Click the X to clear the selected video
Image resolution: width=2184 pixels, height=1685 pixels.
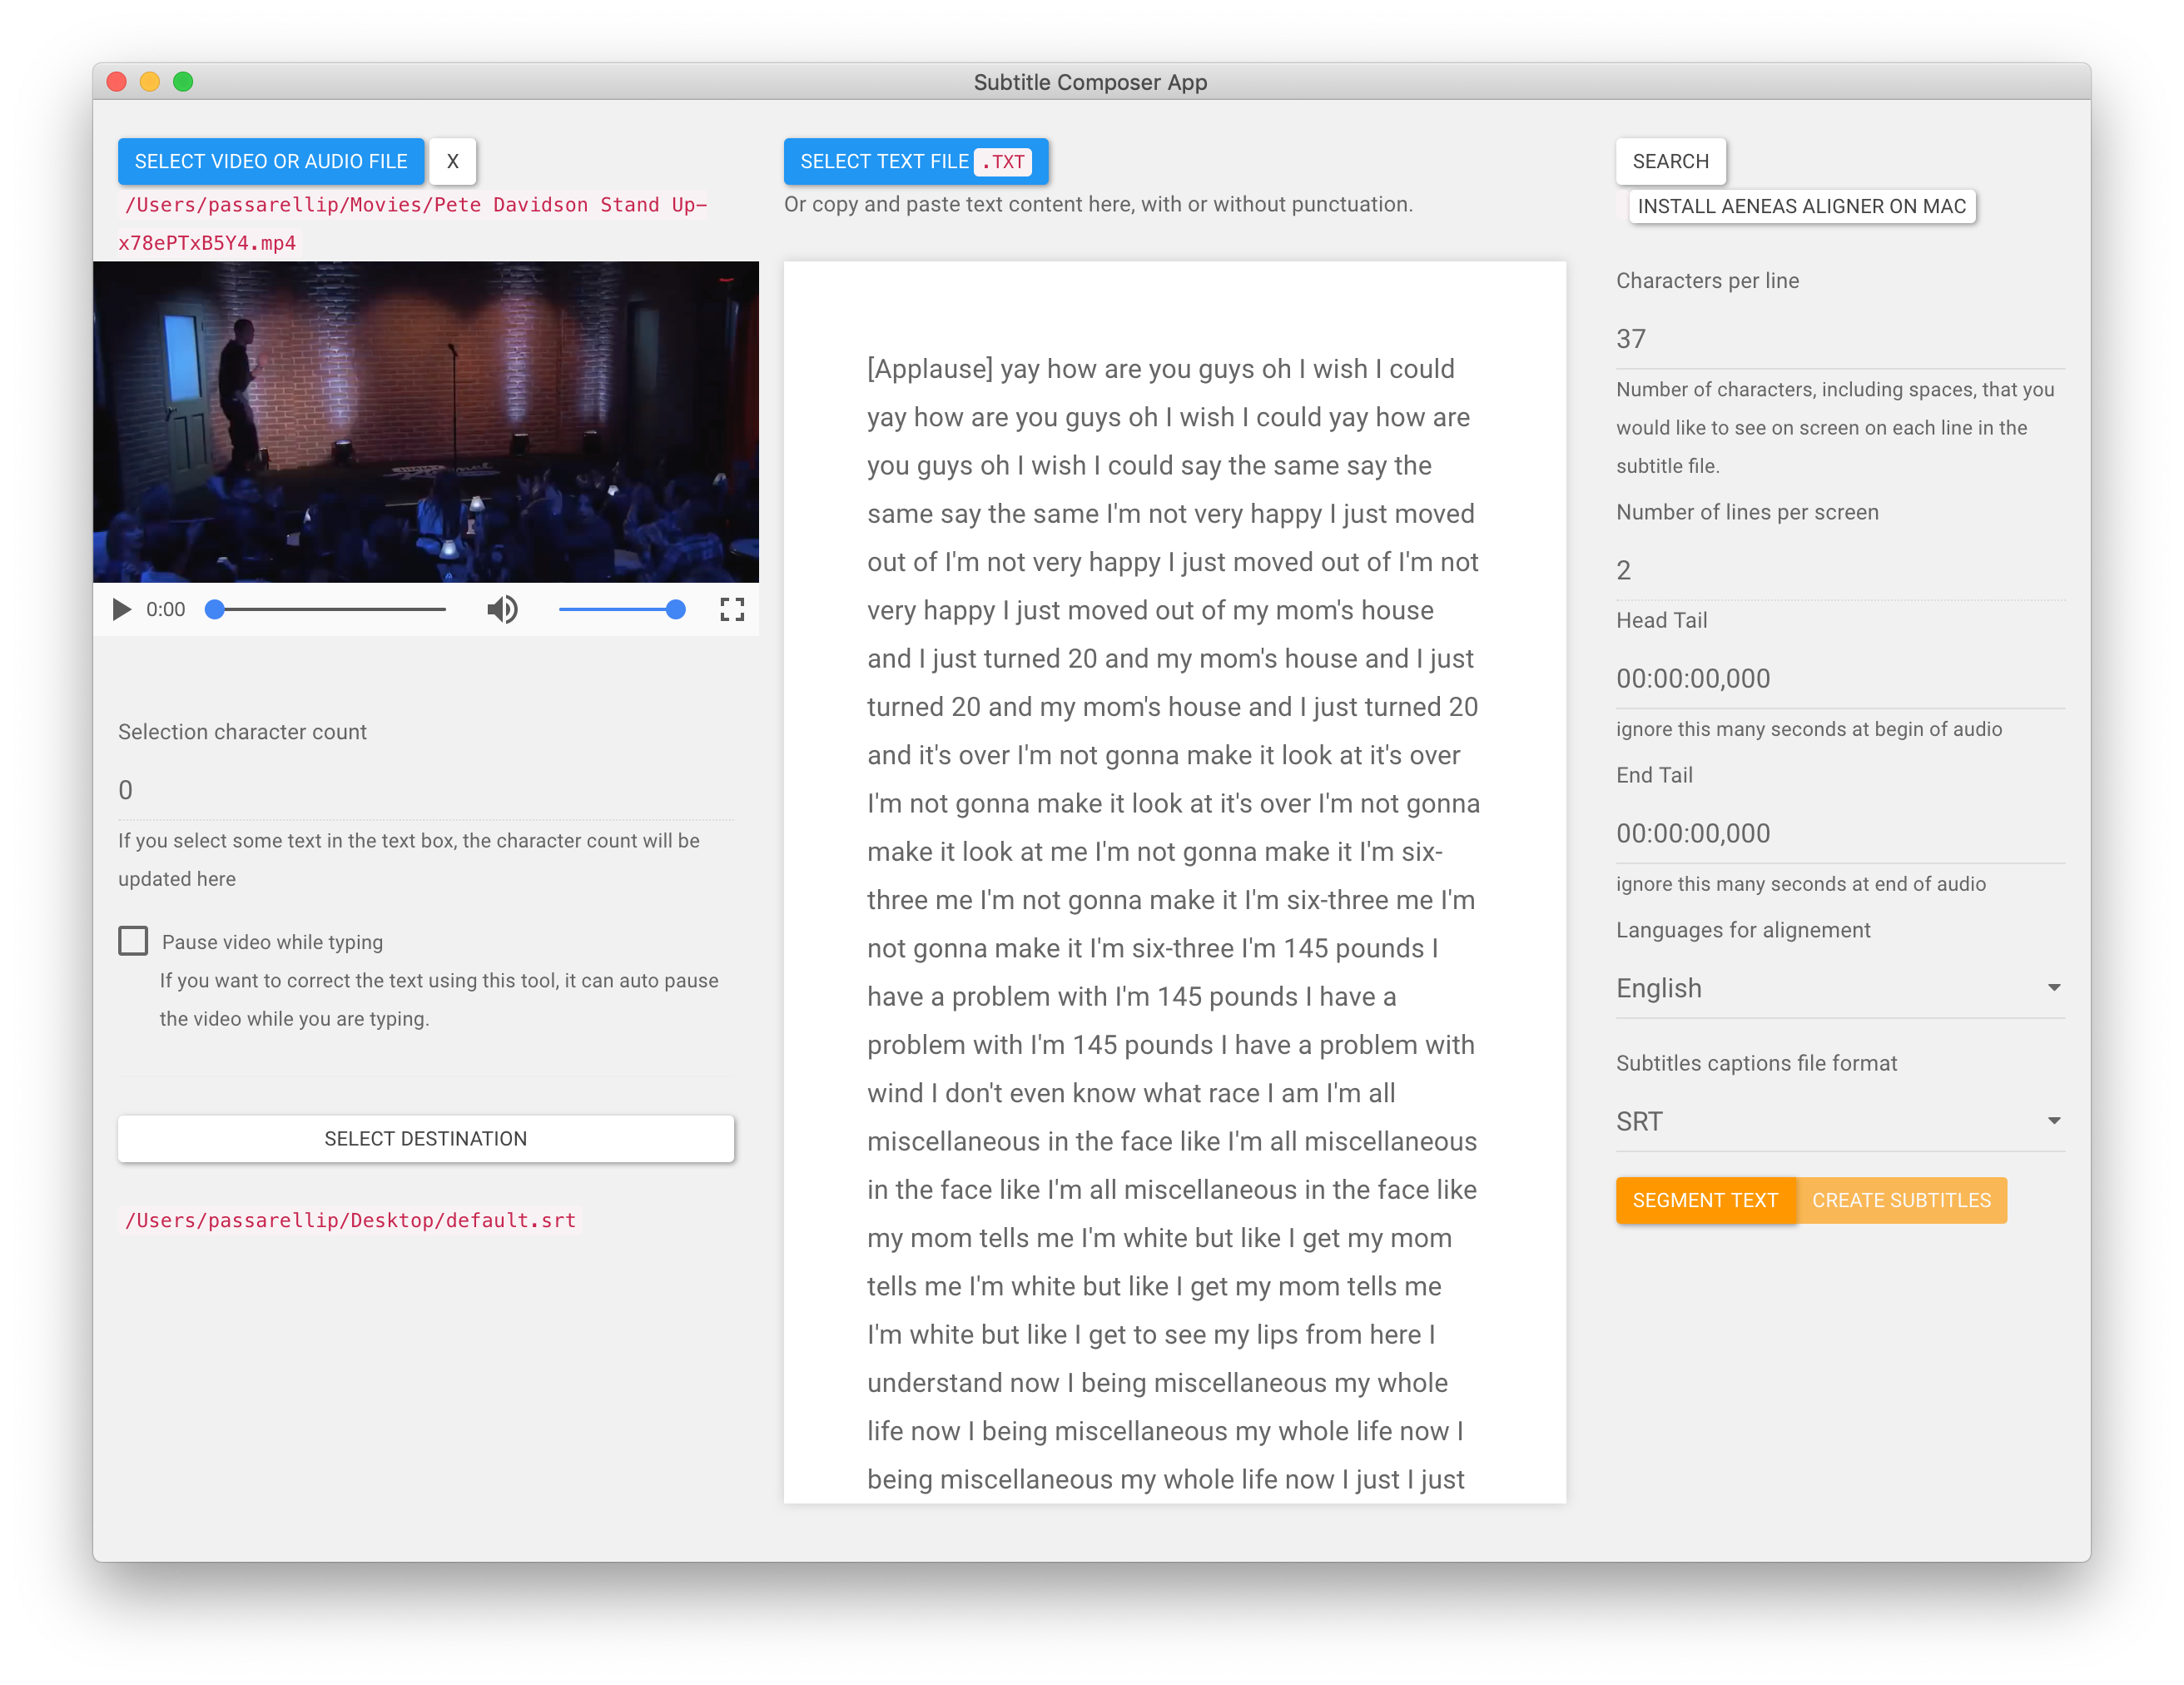click(453, 161)
